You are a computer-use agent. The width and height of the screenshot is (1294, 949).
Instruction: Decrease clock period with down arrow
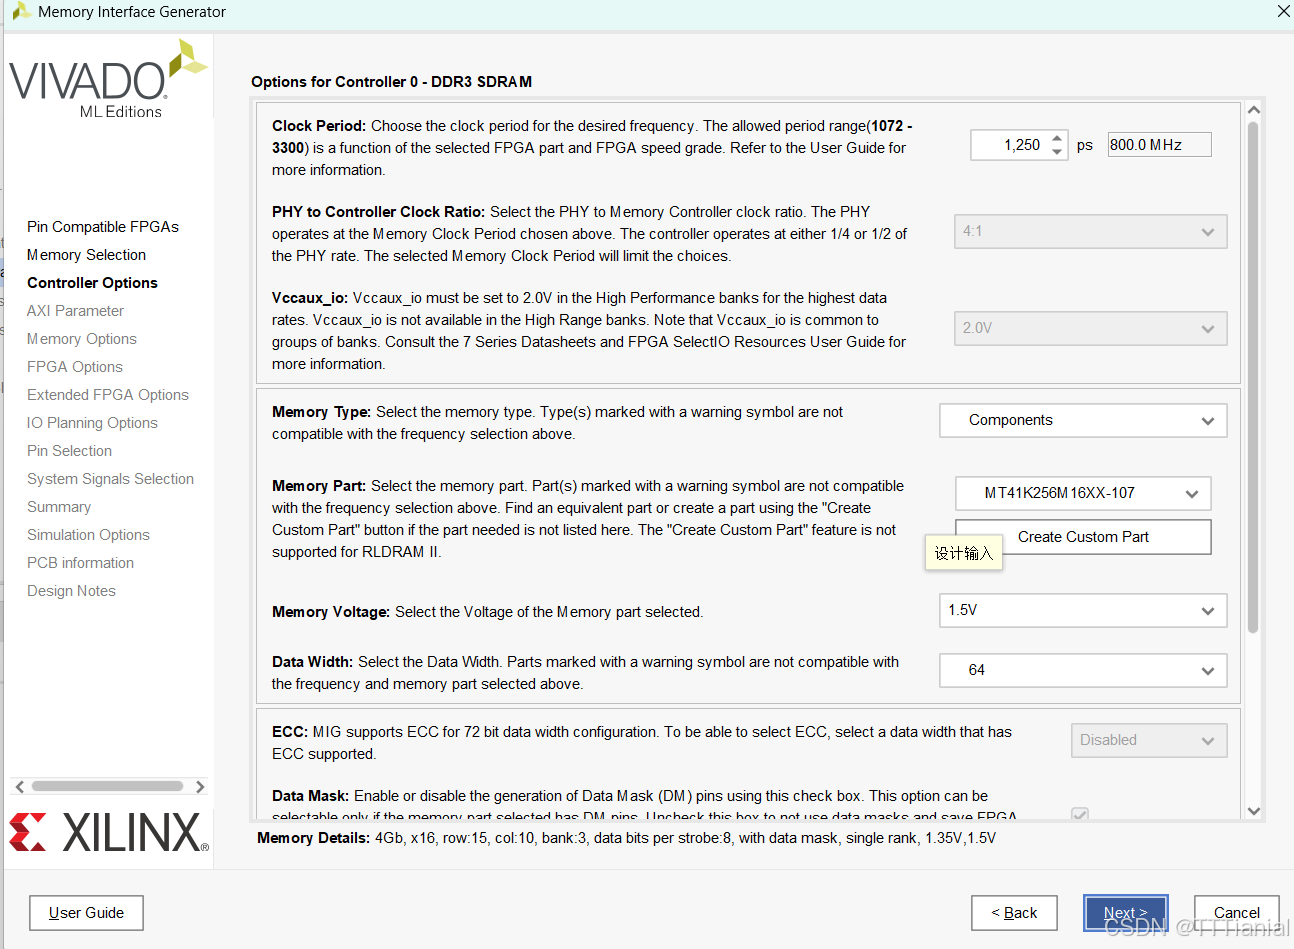coord(1058,152)
